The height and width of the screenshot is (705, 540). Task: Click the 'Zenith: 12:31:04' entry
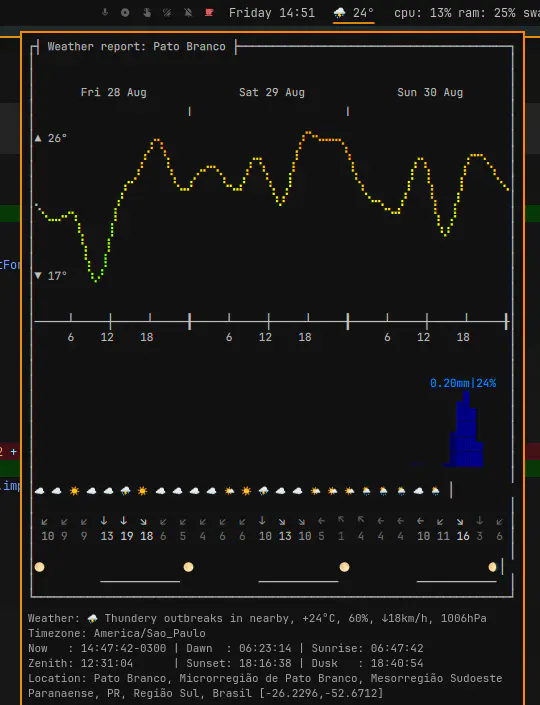click(80, 663)
